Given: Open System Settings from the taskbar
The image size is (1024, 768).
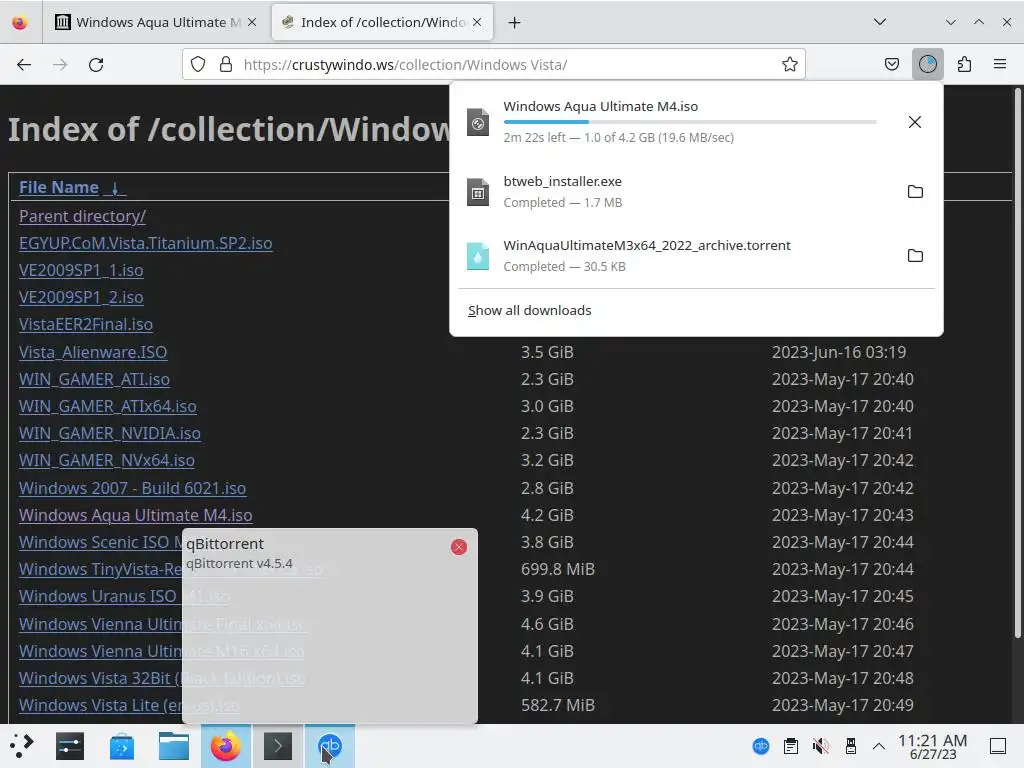Looking at the screenshot, I should pos(70,746).
